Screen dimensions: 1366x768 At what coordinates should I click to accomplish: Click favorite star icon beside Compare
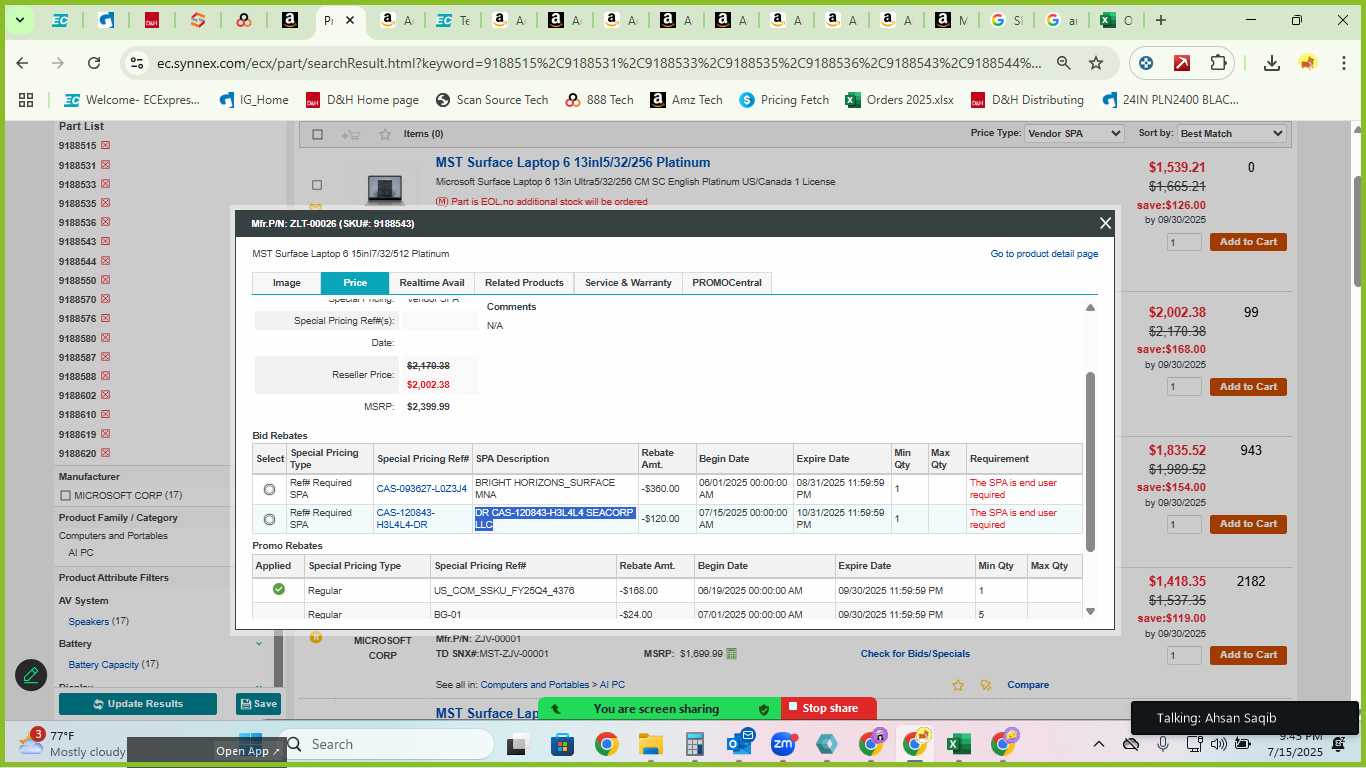point(958,685)
